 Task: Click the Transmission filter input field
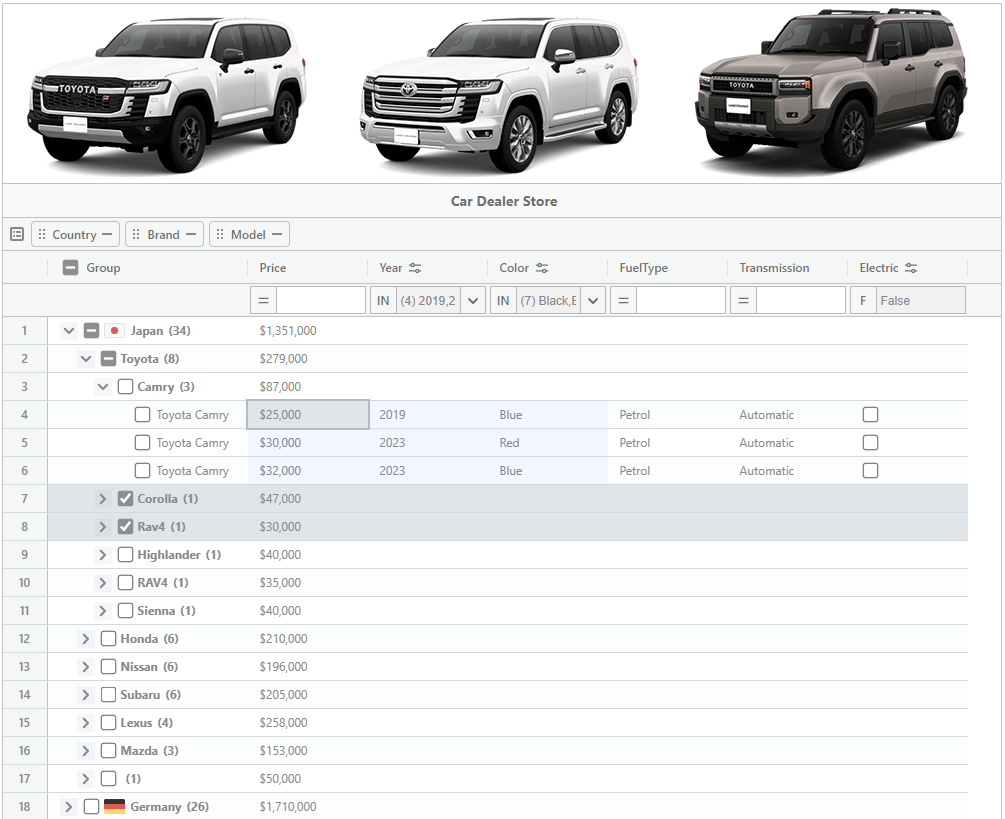801,301
